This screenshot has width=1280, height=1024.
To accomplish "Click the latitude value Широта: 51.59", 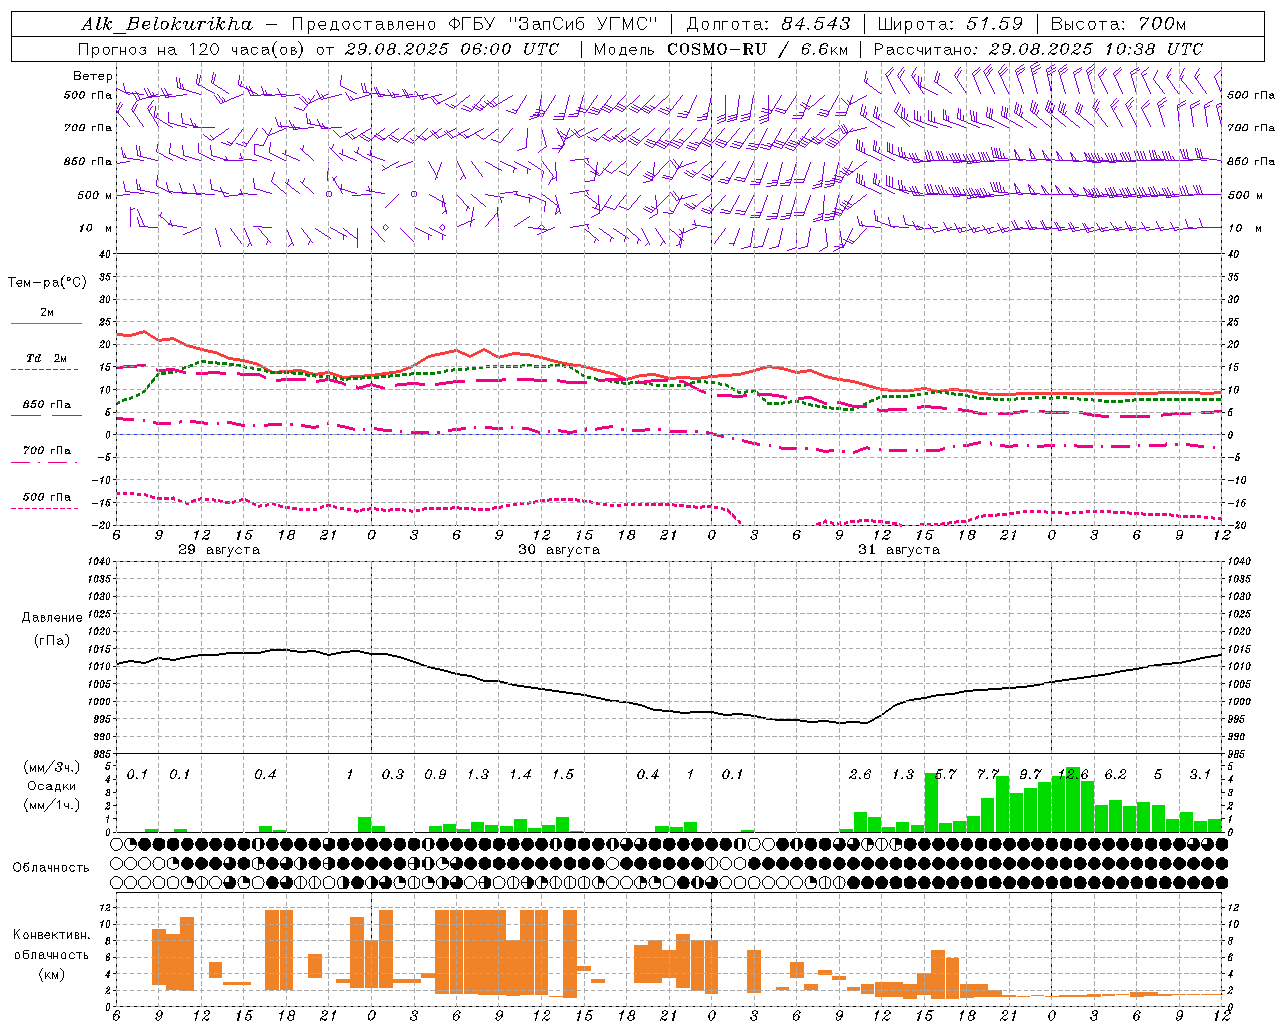I will (x=950, y=24).
